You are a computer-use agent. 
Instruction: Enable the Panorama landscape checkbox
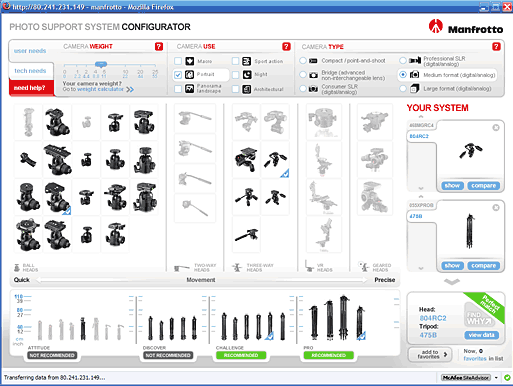[178, 89]
